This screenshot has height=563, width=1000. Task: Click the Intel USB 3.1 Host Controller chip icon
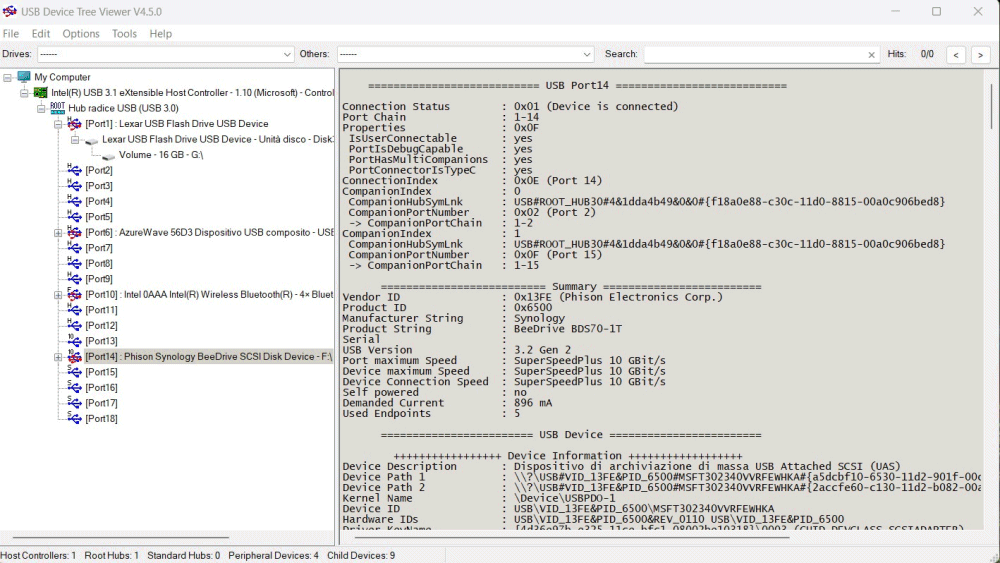41,92
